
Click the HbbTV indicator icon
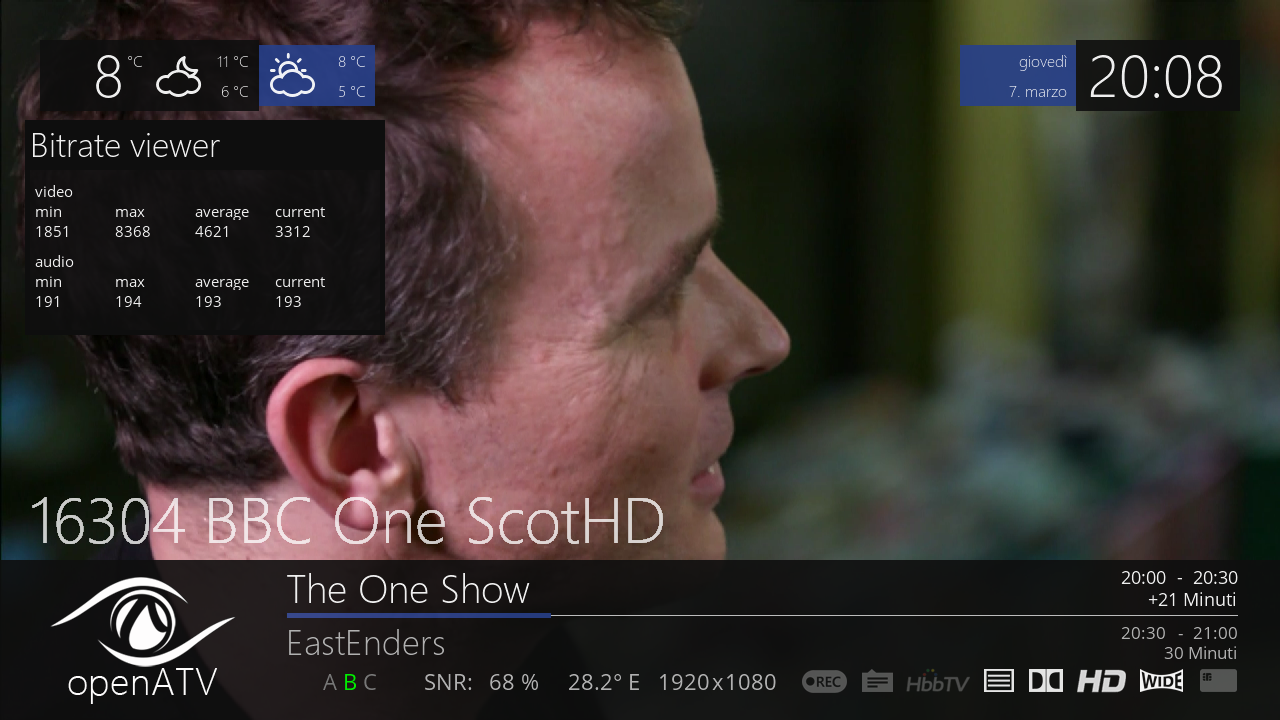(938, 682)
